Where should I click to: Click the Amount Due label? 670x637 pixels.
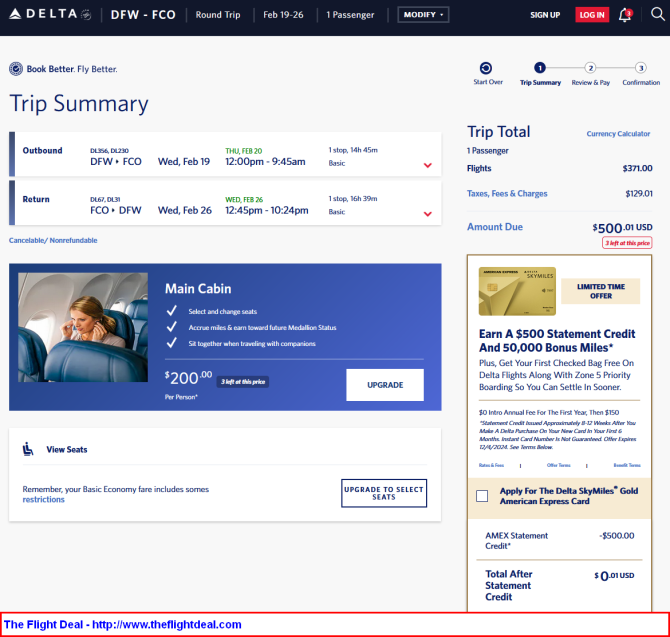tap(494, 227)
